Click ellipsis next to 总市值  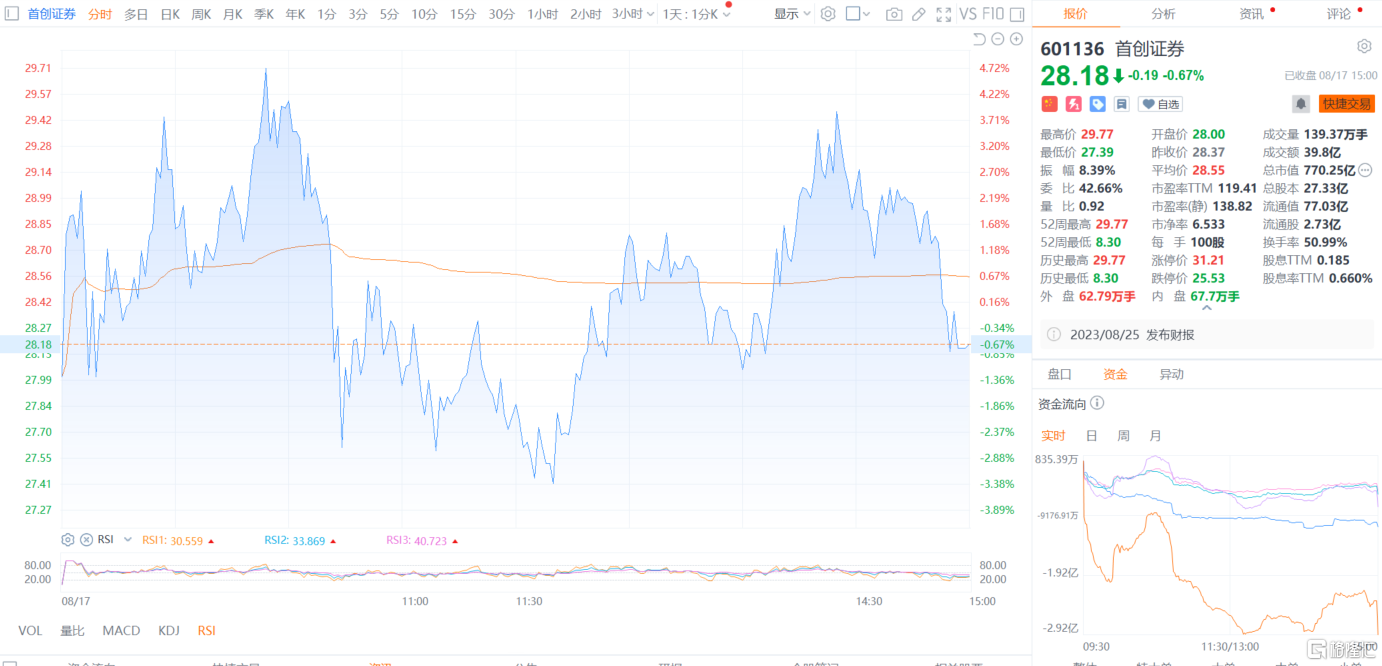pos(1365,170)
